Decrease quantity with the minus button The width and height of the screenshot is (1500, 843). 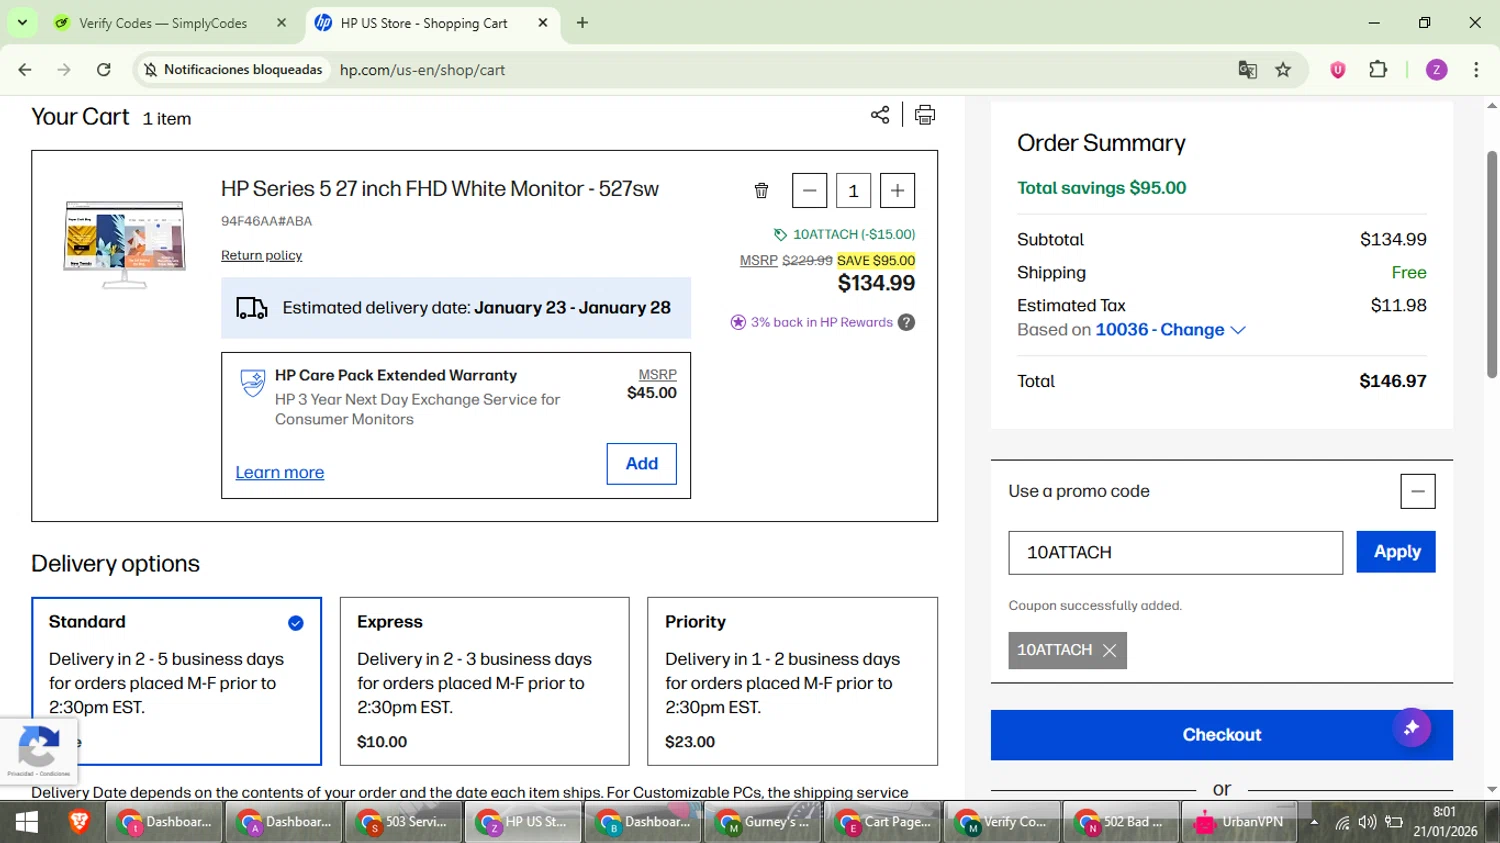coord(809,190)
